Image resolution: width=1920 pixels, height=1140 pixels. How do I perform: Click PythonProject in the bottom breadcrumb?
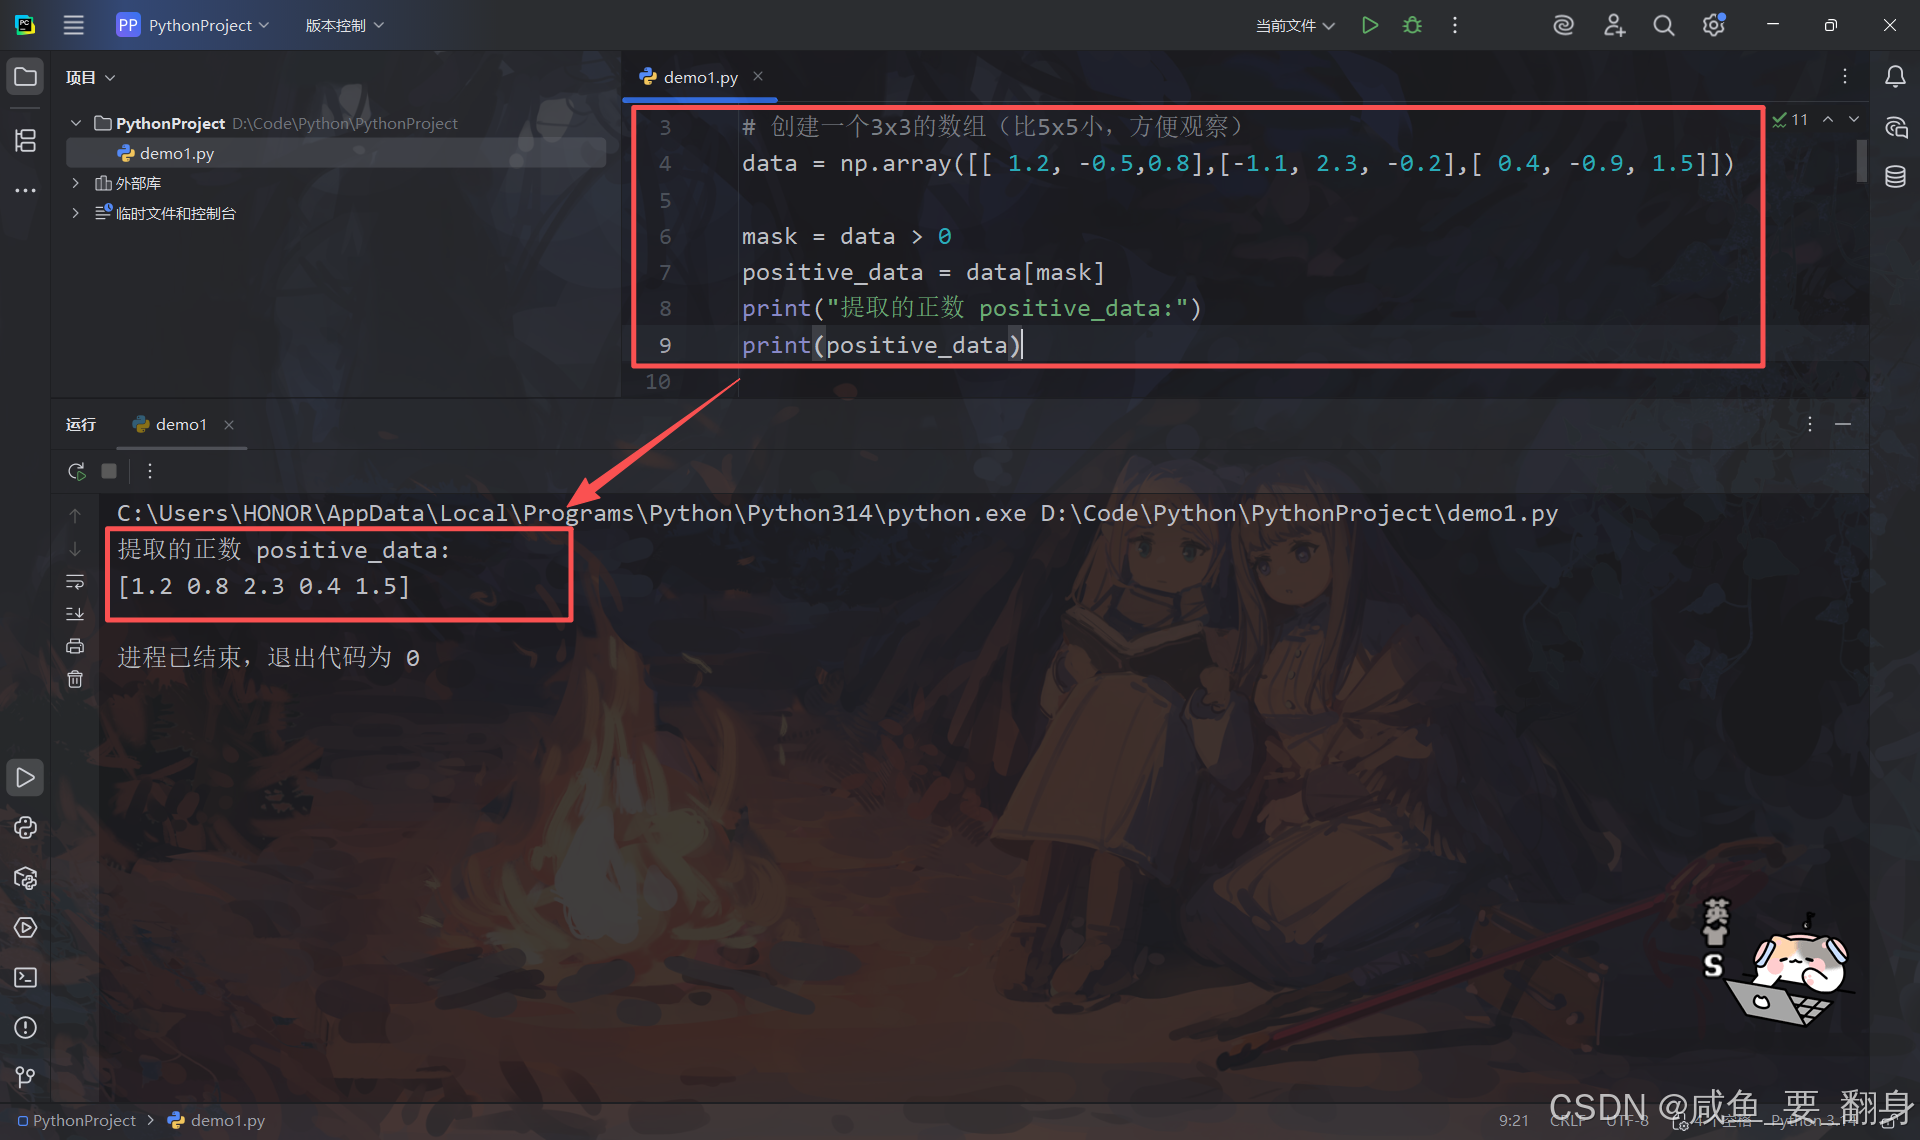click(84, 1120)
